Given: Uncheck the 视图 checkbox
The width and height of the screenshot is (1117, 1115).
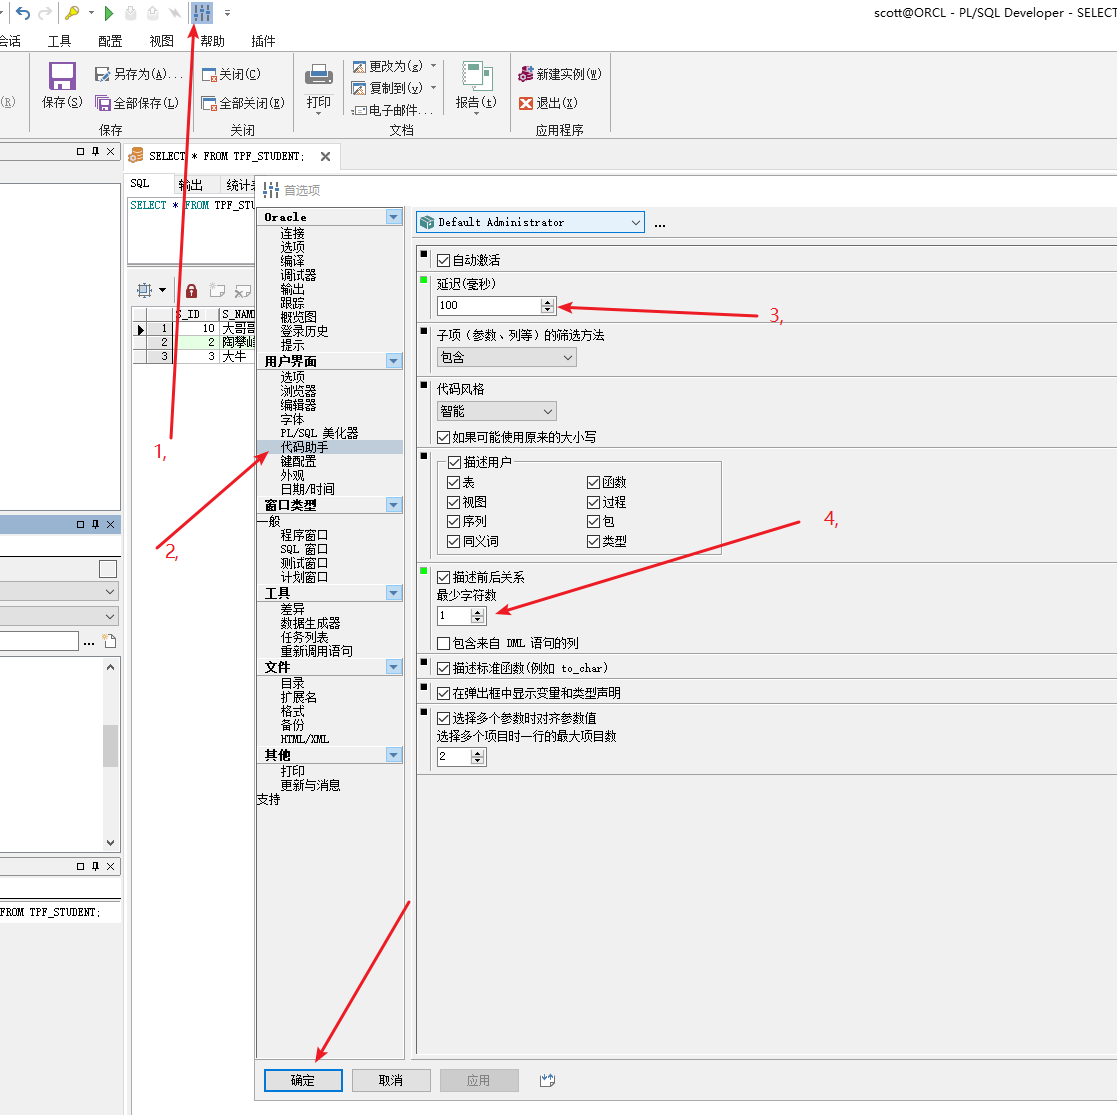Looking at the screenshot, I should point(453,502).
